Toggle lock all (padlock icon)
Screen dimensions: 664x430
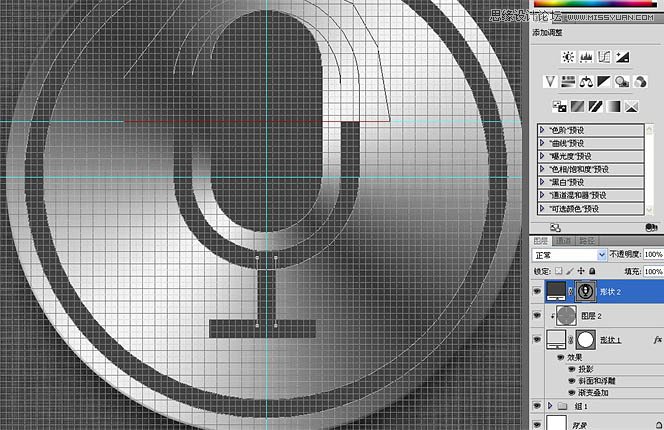(x=592, y=271)
